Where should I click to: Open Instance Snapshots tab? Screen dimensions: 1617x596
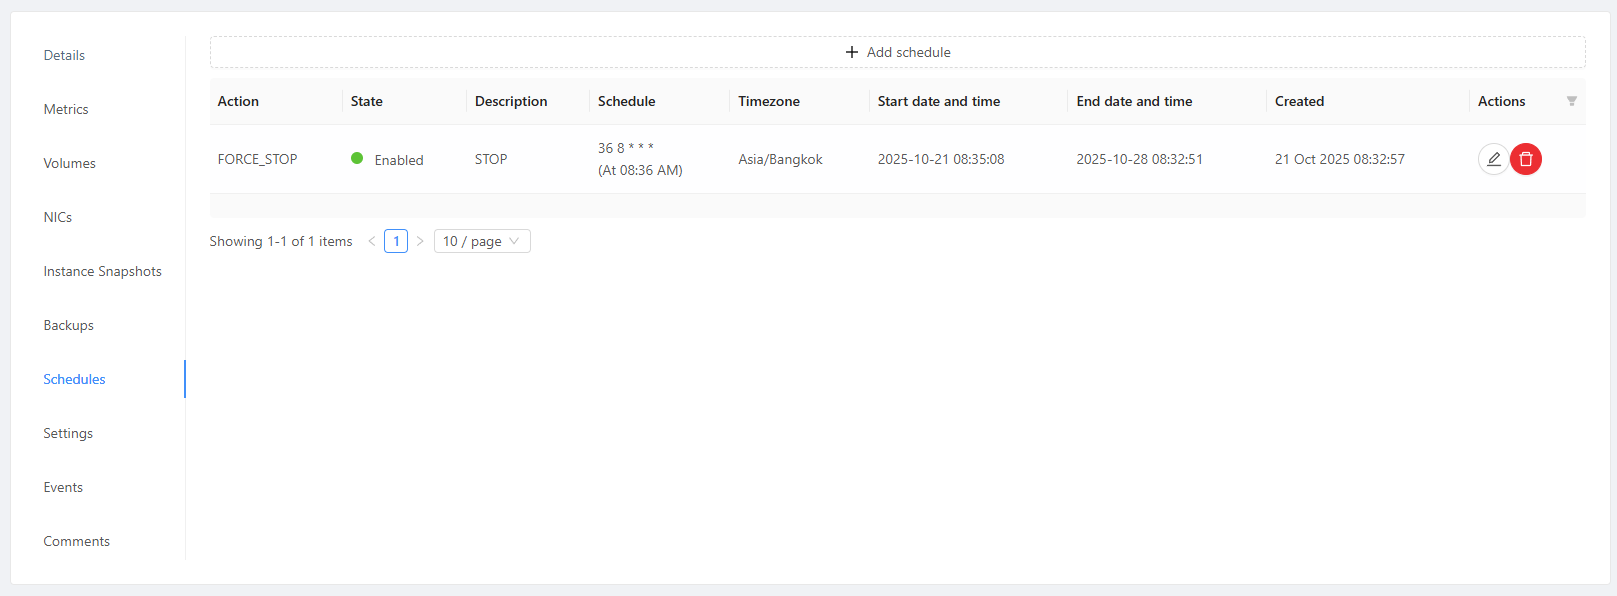point(102,271)
